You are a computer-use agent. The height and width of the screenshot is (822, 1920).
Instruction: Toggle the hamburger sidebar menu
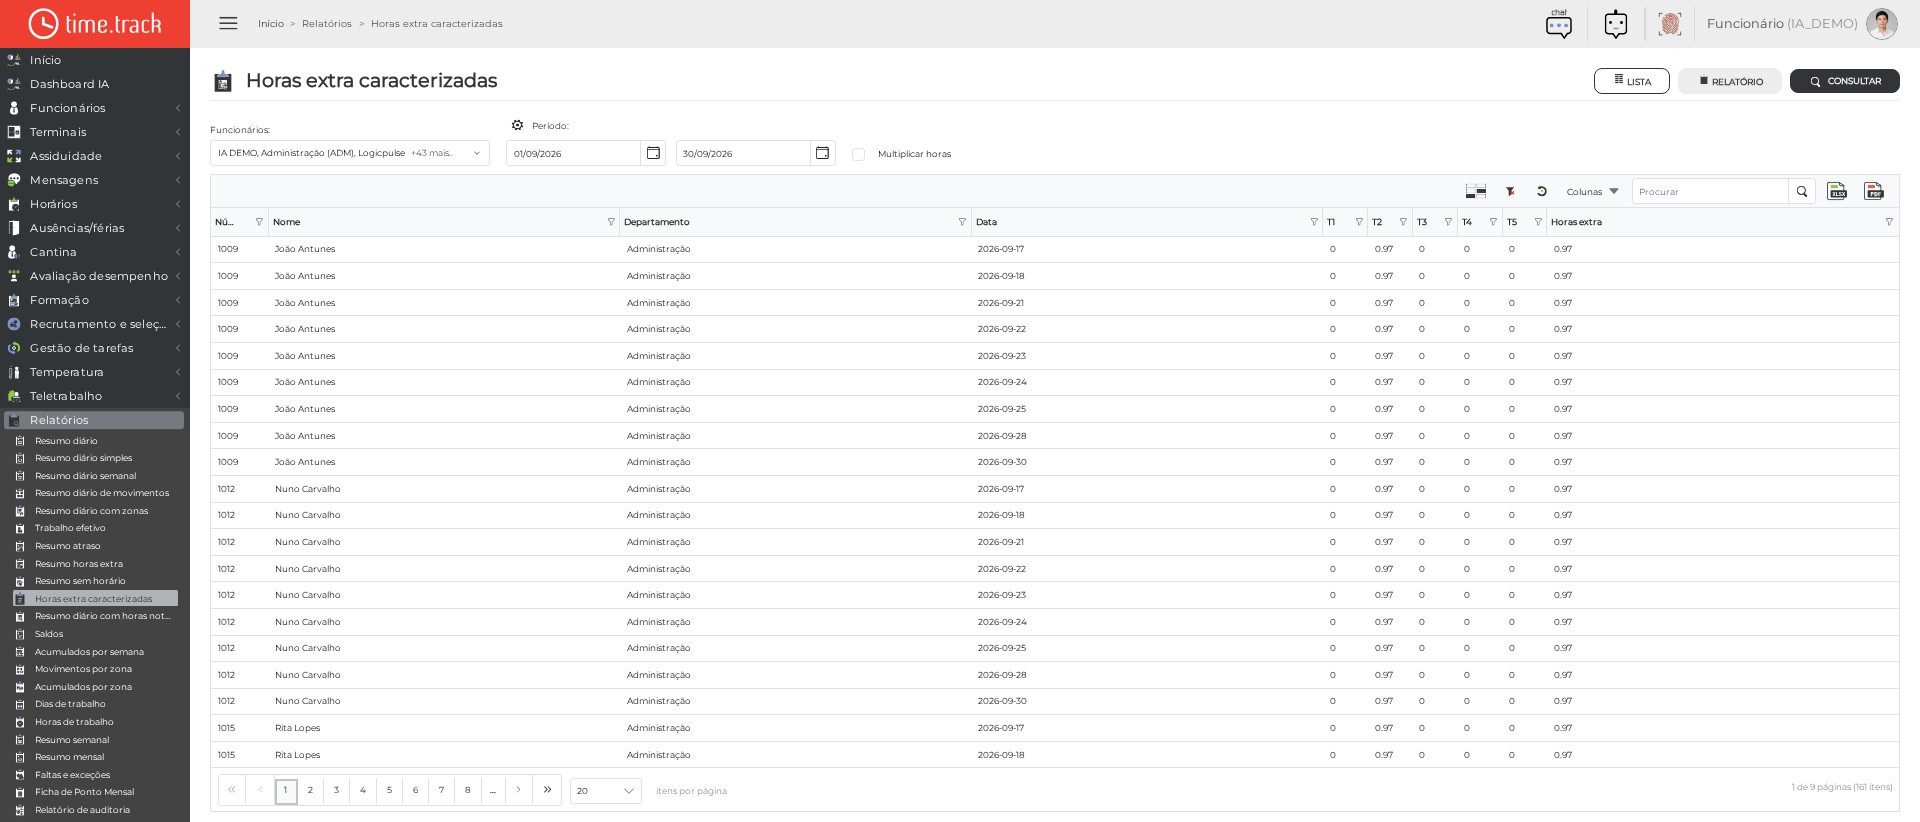(x=228, y=23)
